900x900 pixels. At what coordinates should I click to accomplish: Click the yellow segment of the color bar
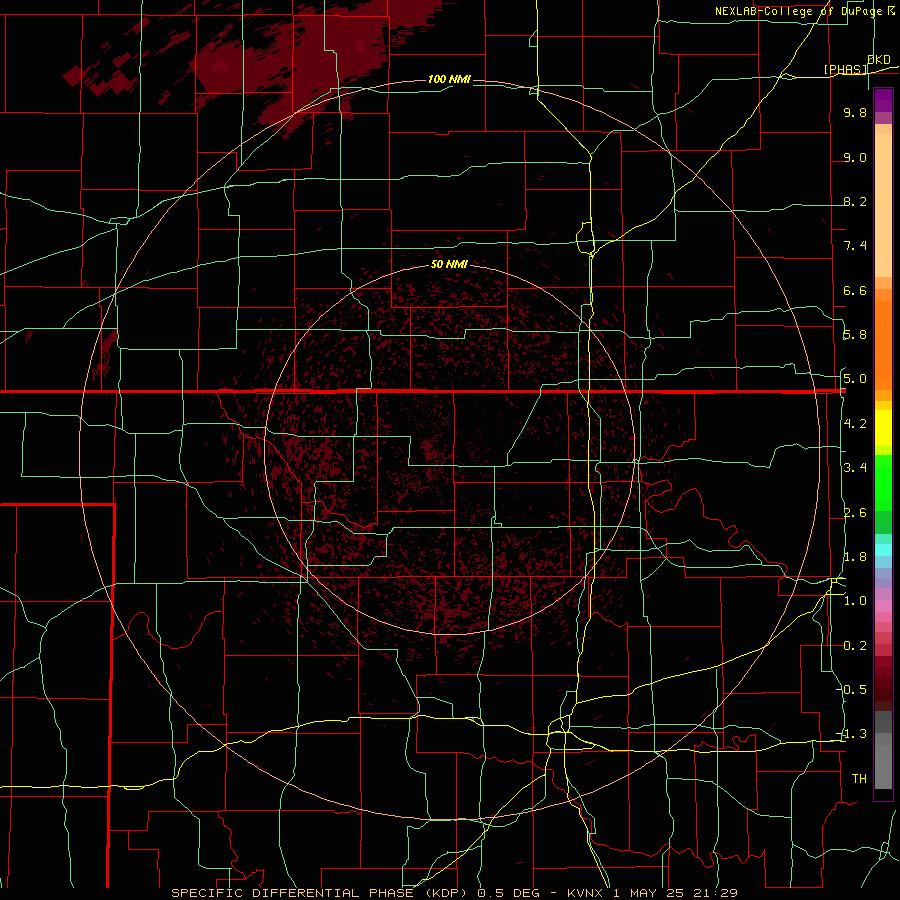coord(883,428)
